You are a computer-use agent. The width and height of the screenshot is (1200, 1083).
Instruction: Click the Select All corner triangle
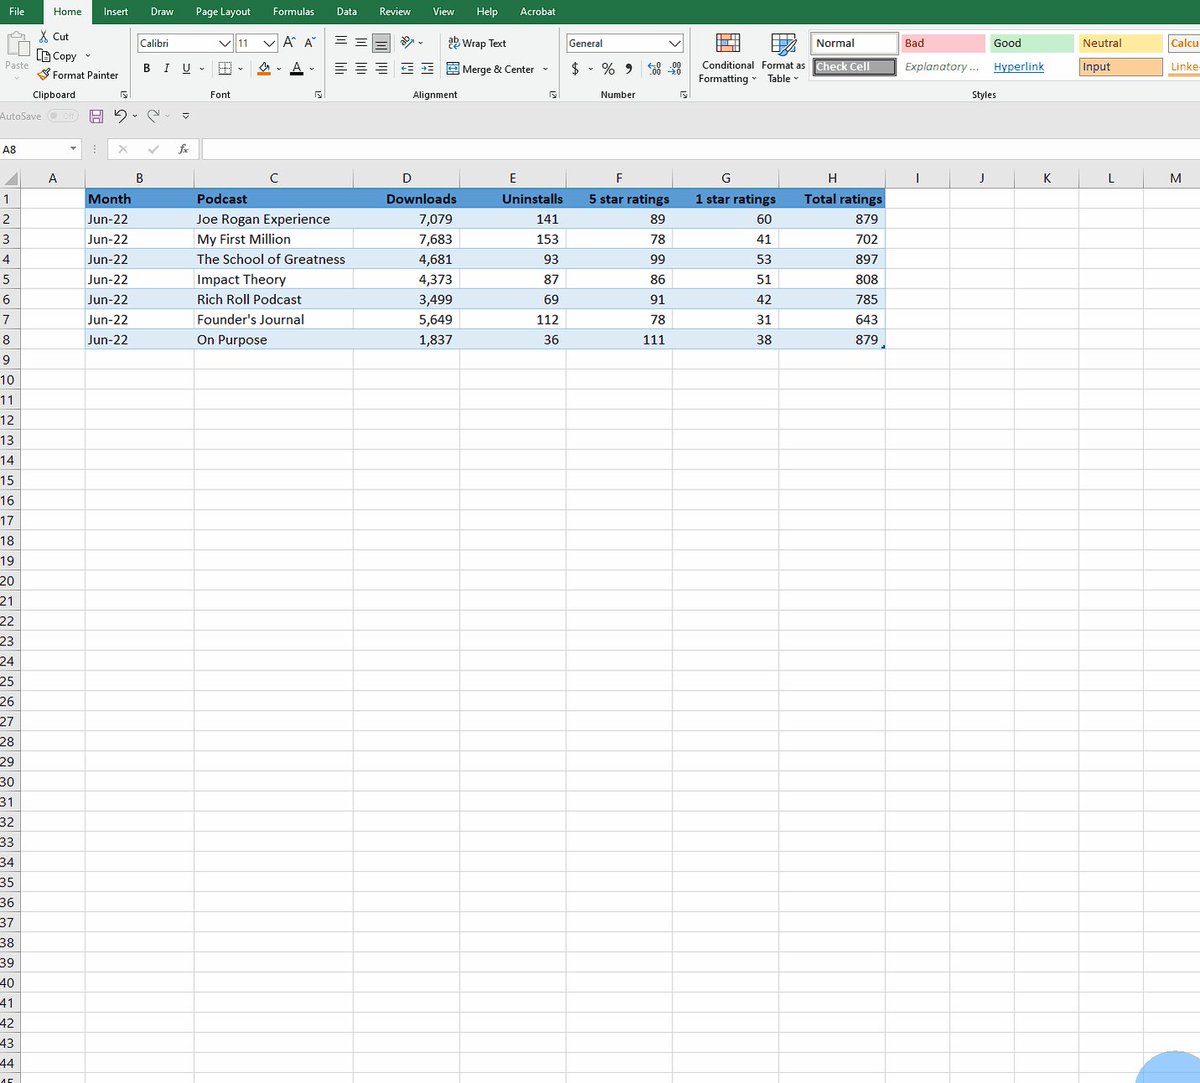(10, 179)
